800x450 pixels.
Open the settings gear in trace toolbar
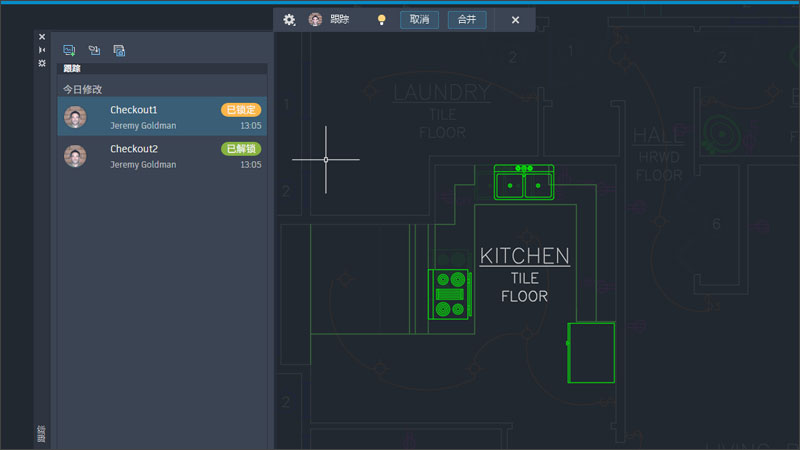click(x=289, y=20)
